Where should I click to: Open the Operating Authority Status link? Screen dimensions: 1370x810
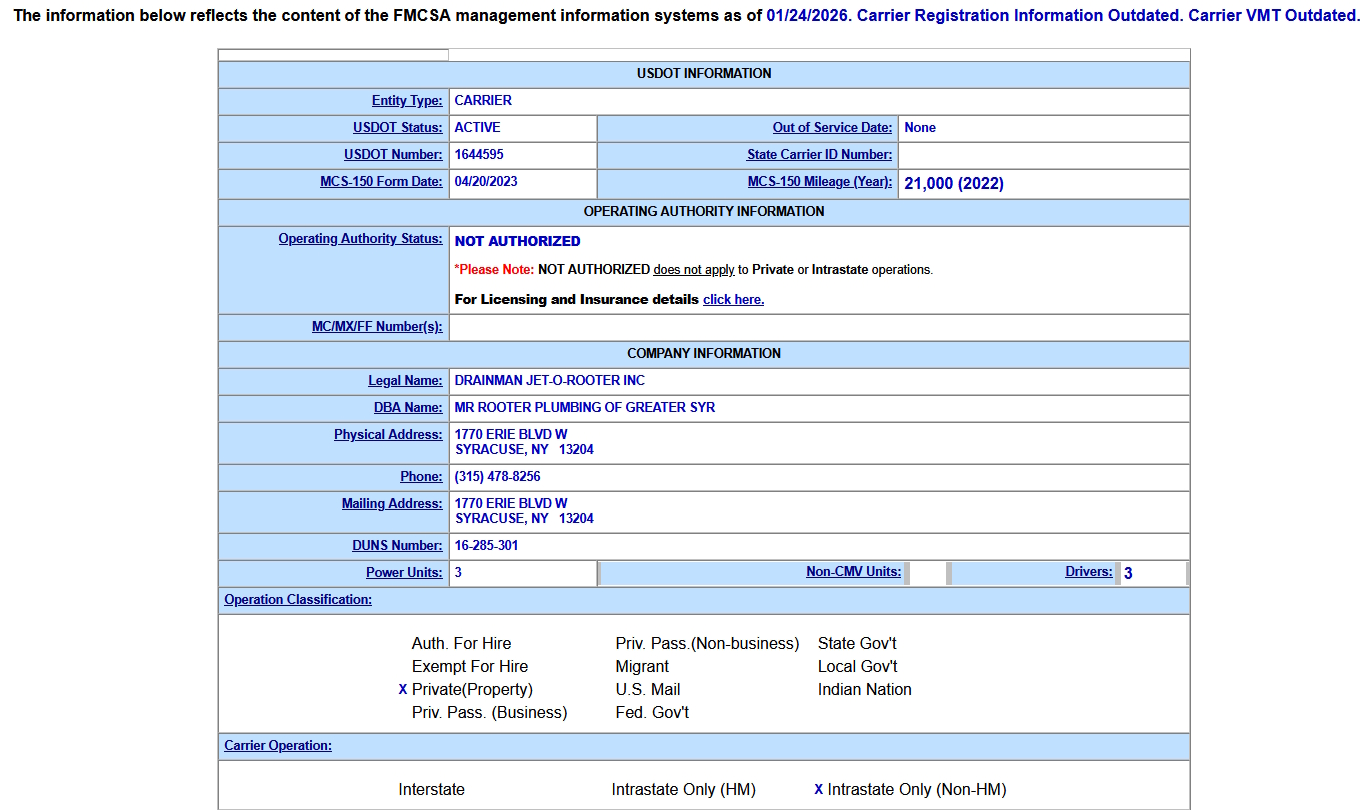[x=360, y=239]
